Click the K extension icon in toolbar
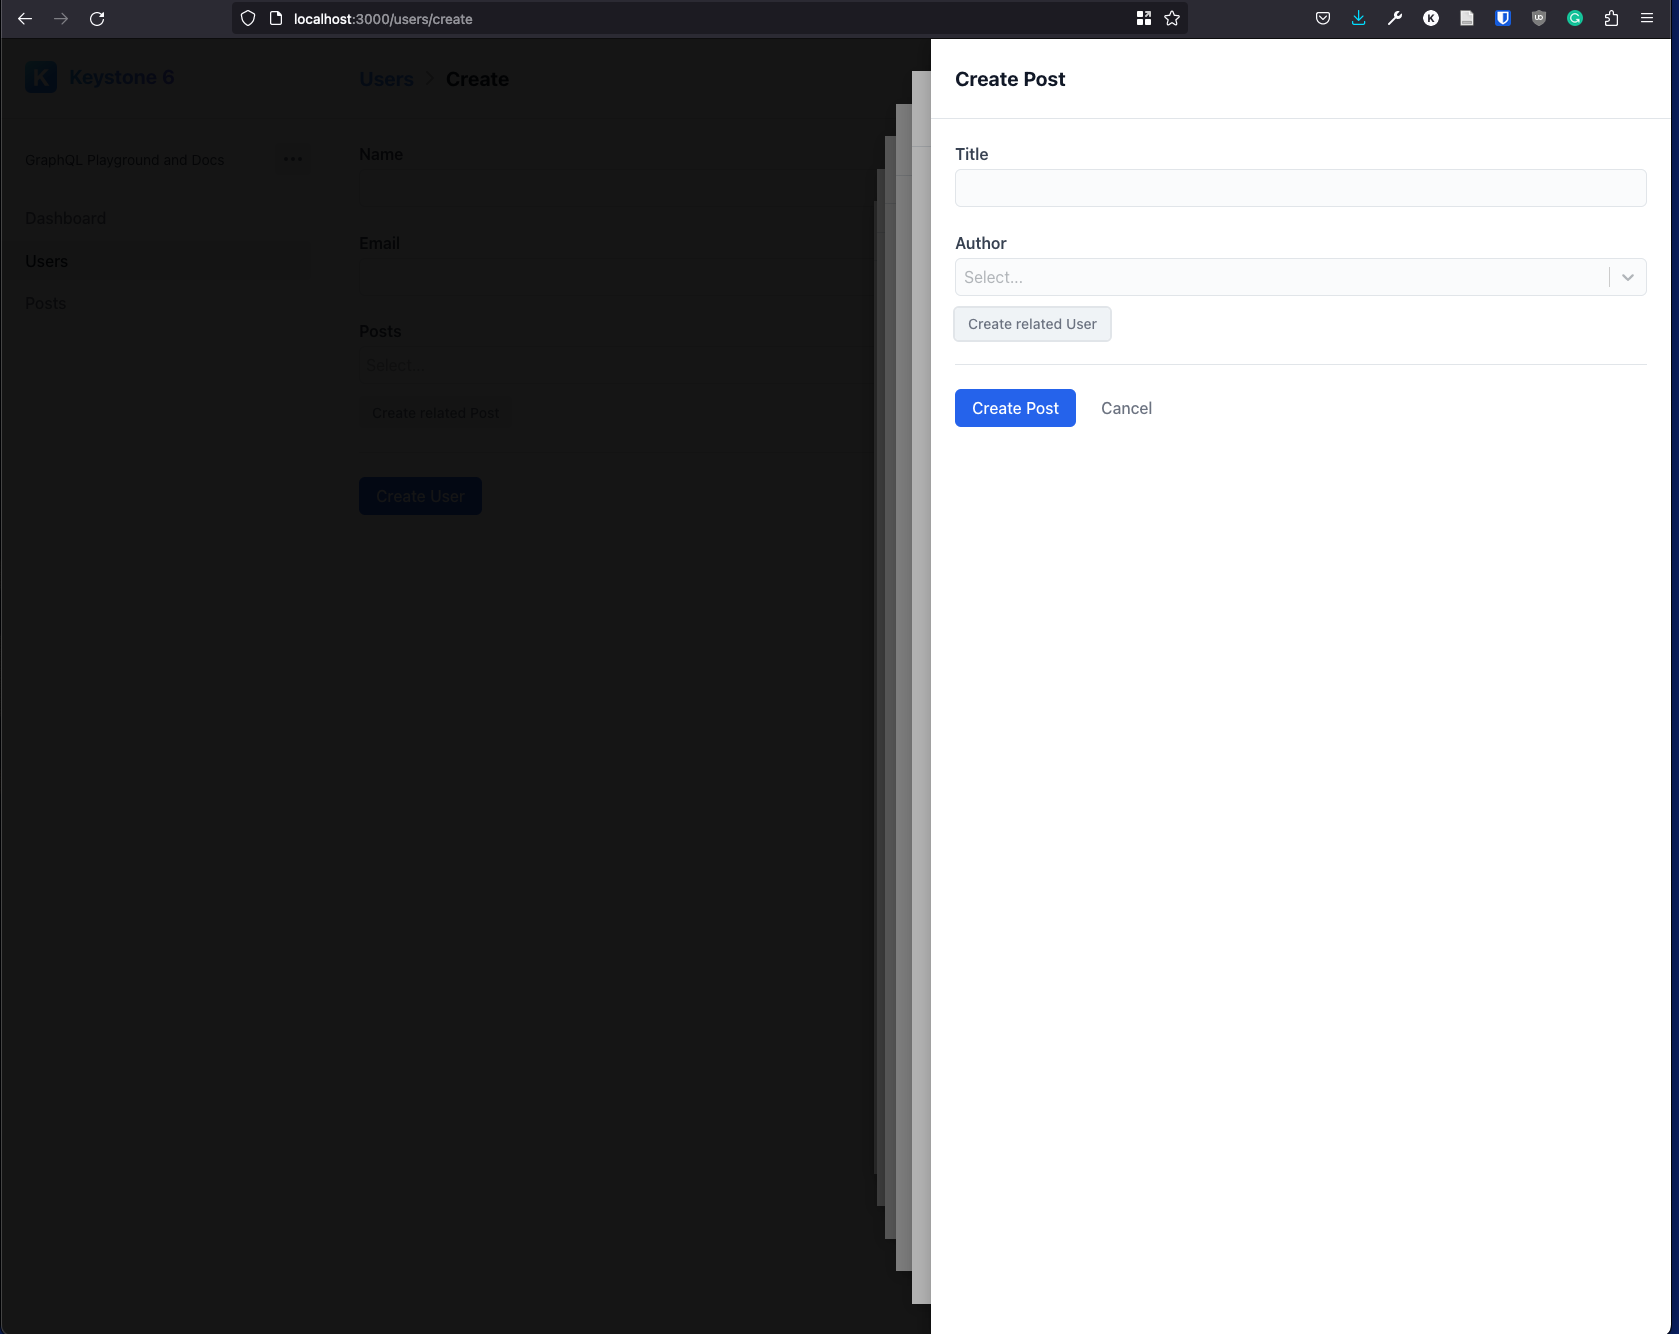This screenshot has width=1679, height=1334. [1431, 19]
